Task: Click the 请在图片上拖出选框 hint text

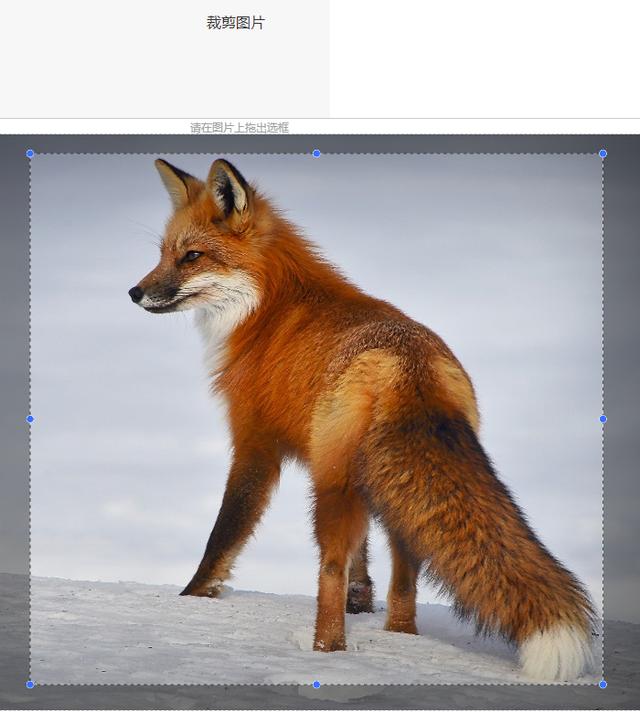Action: [x=239, y=128]
